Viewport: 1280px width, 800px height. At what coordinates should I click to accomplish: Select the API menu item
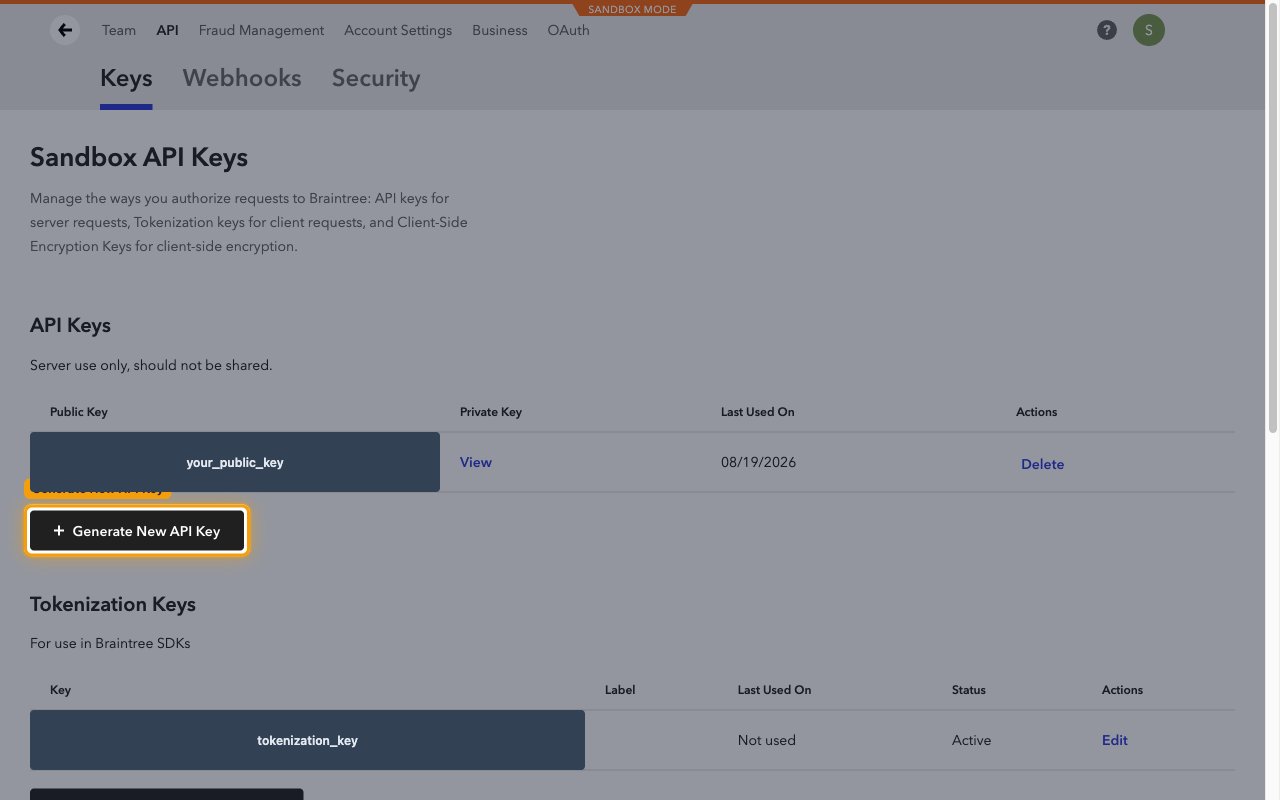[167, 30]
